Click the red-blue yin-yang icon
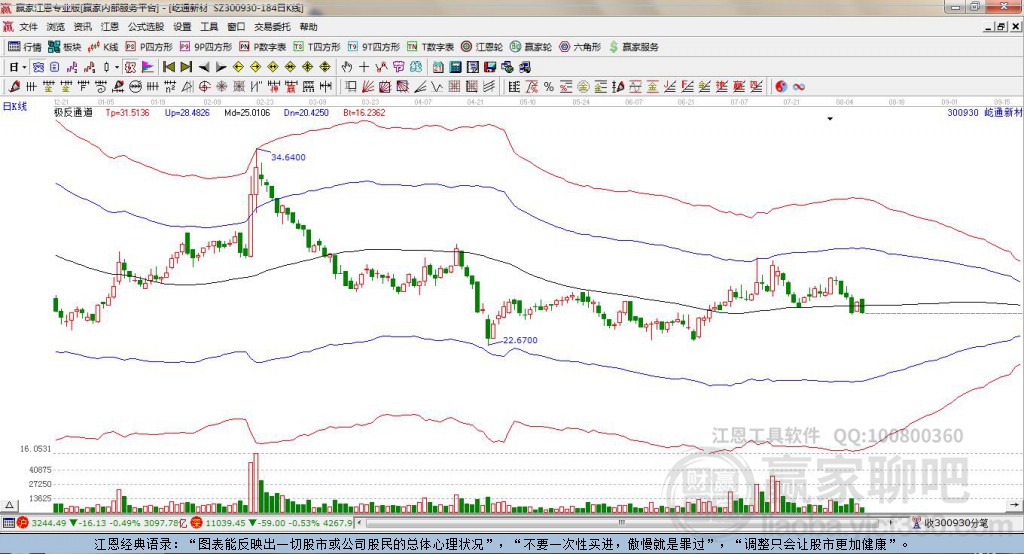The width and height of the screenshot is (1024, 554). point(781,86)
